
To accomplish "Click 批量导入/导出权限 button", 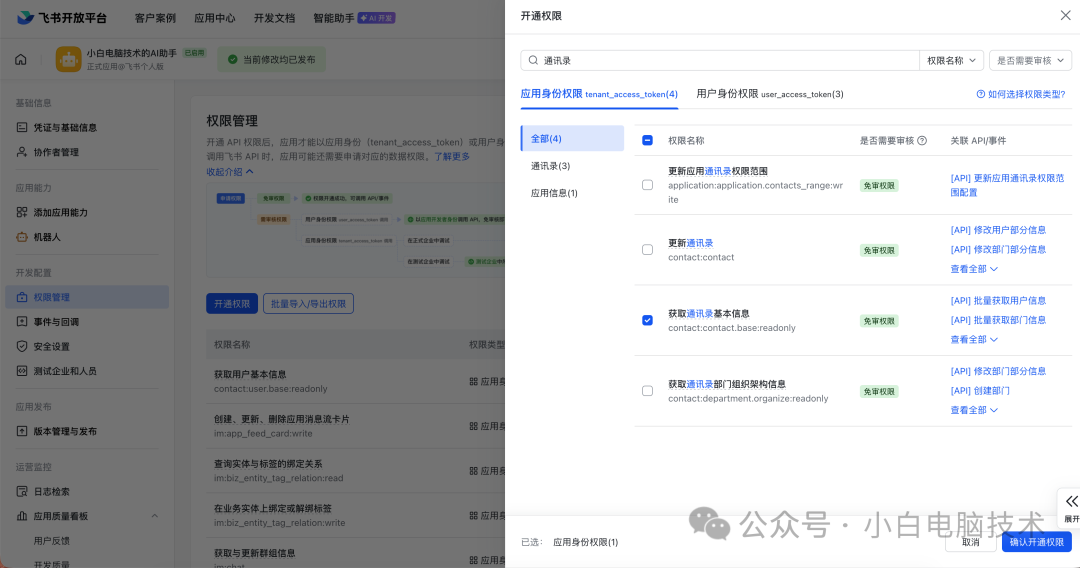I will [x=308, y=304].
